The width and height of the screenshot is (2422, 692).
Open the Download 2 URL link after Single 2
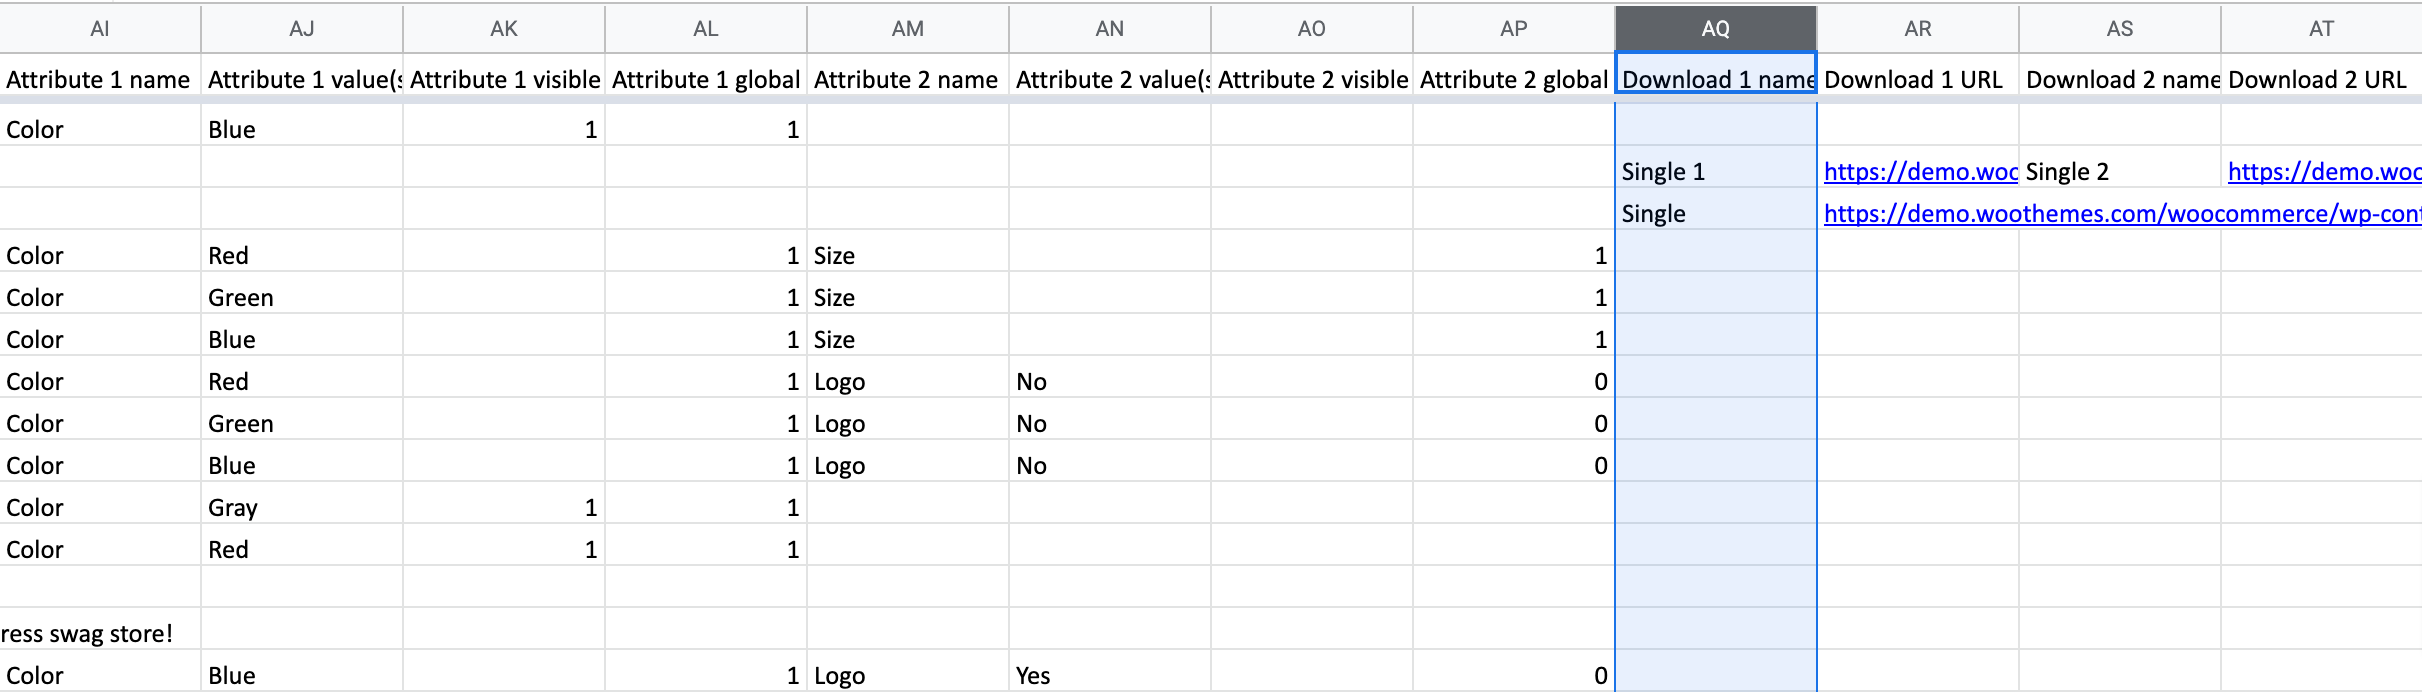2324,172
